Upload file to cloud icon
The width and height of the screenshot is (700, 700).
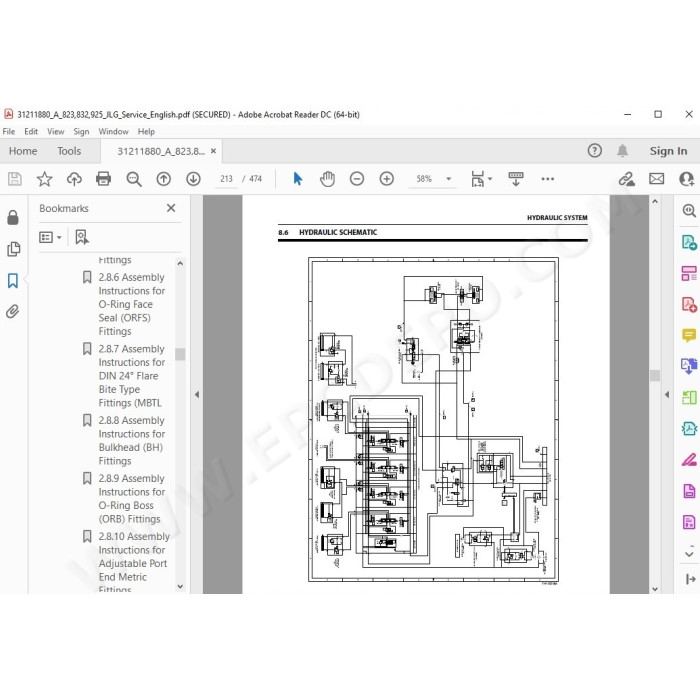[x=74, y=179]
